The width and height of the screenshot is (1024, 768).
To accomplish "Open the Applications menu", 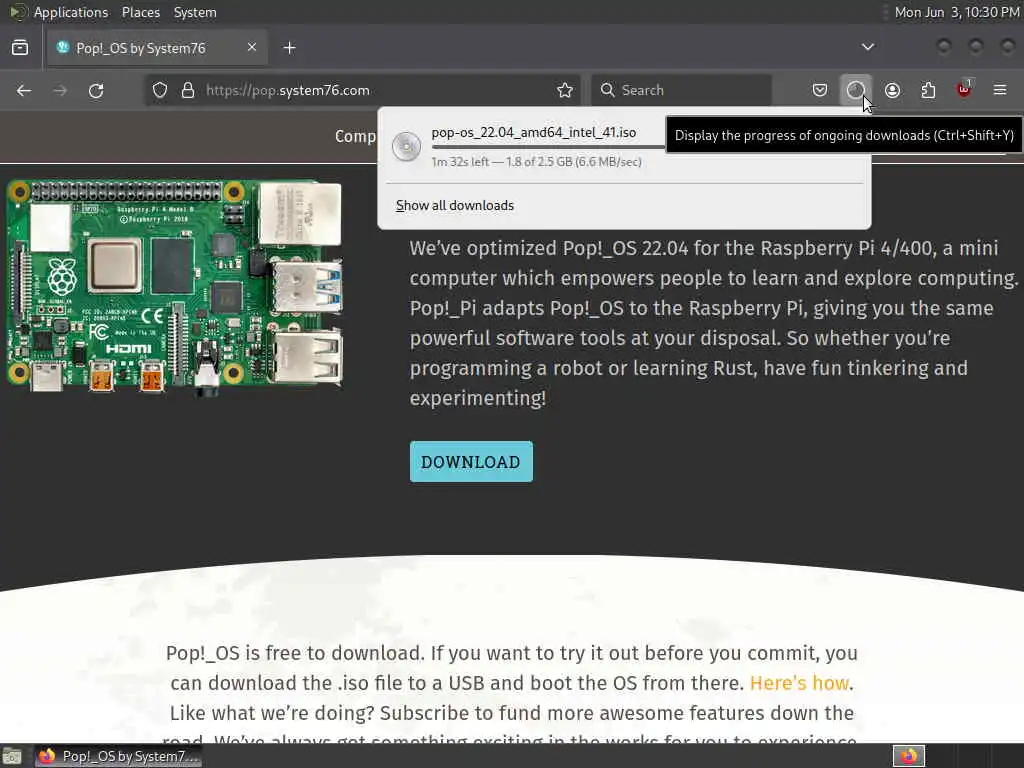I will pos(71,12).
